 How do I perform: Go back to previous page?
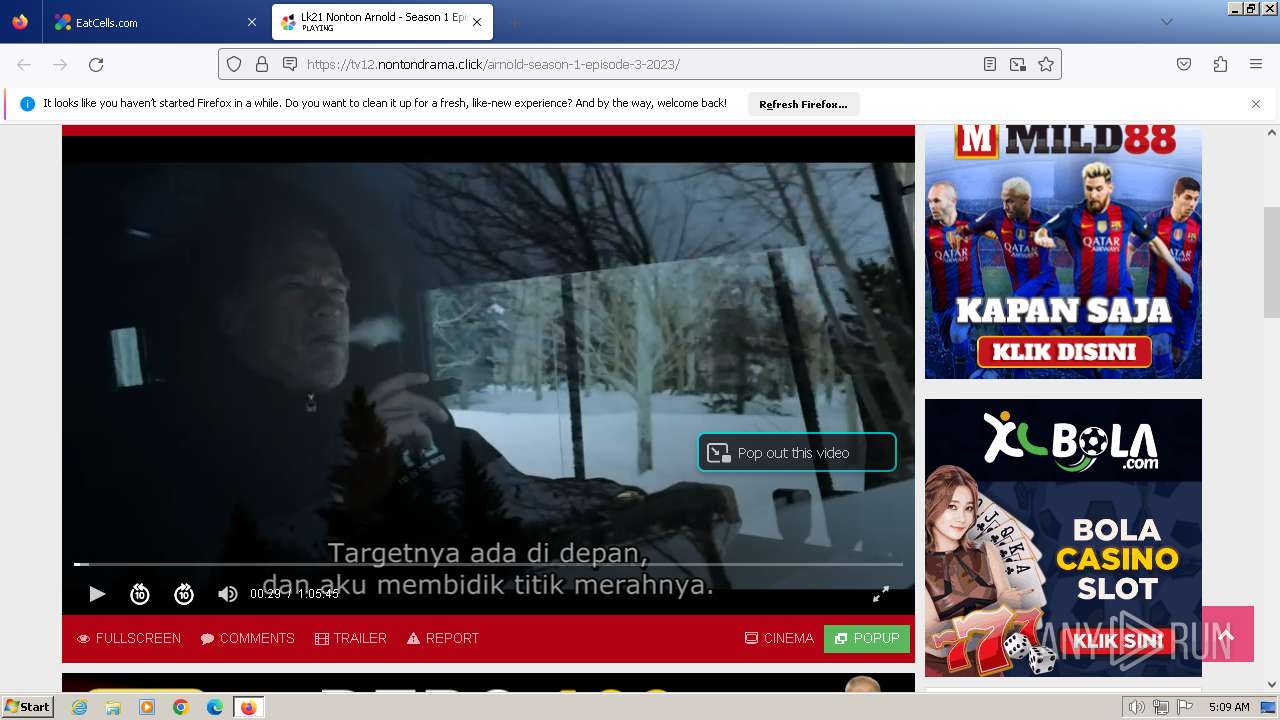click(24, 64)
